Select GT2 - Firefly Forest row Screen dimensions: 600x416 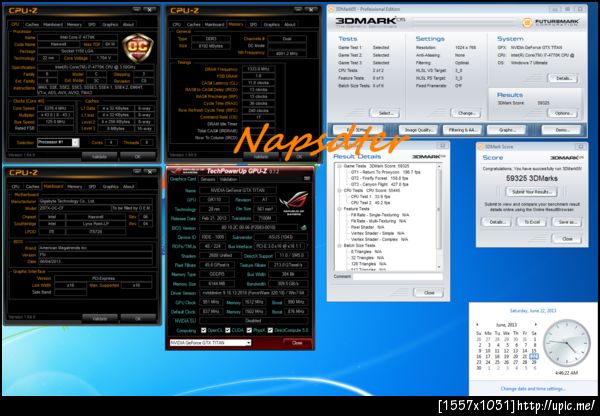coord(380,178)
